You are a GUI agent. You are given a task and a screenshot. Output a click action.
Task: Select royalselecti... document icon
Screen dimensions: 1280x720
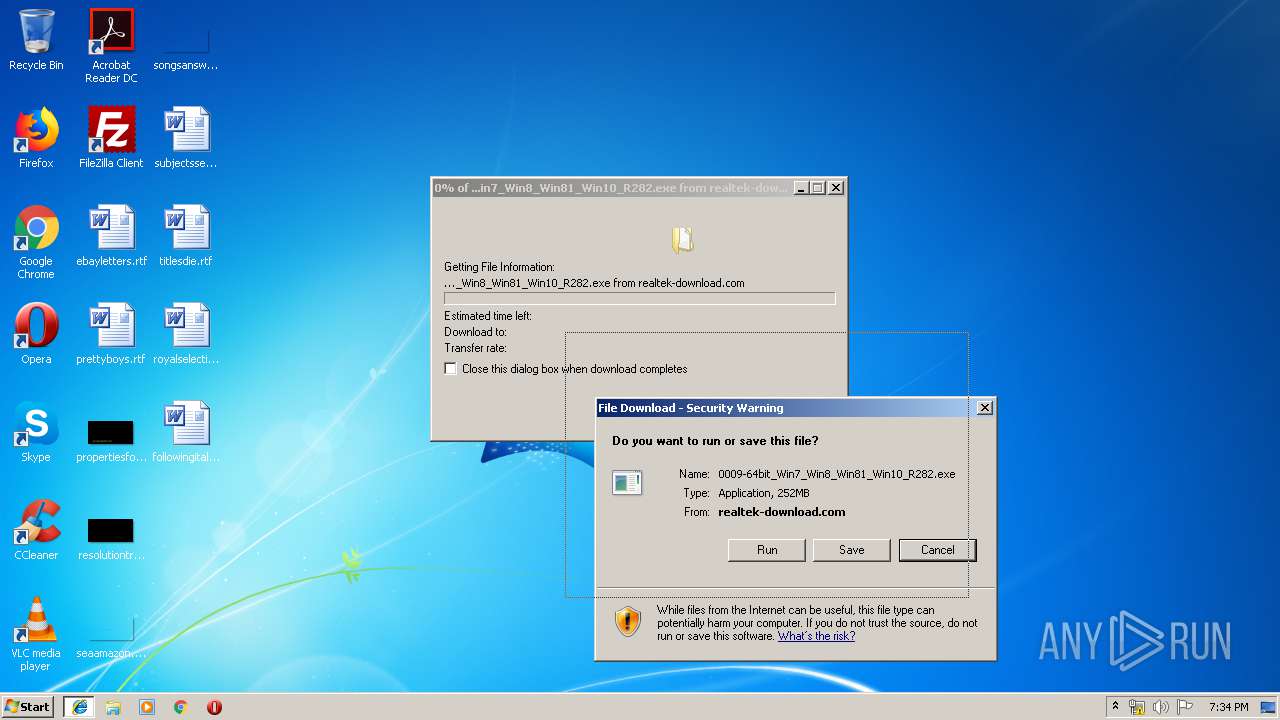coord(186,334)
